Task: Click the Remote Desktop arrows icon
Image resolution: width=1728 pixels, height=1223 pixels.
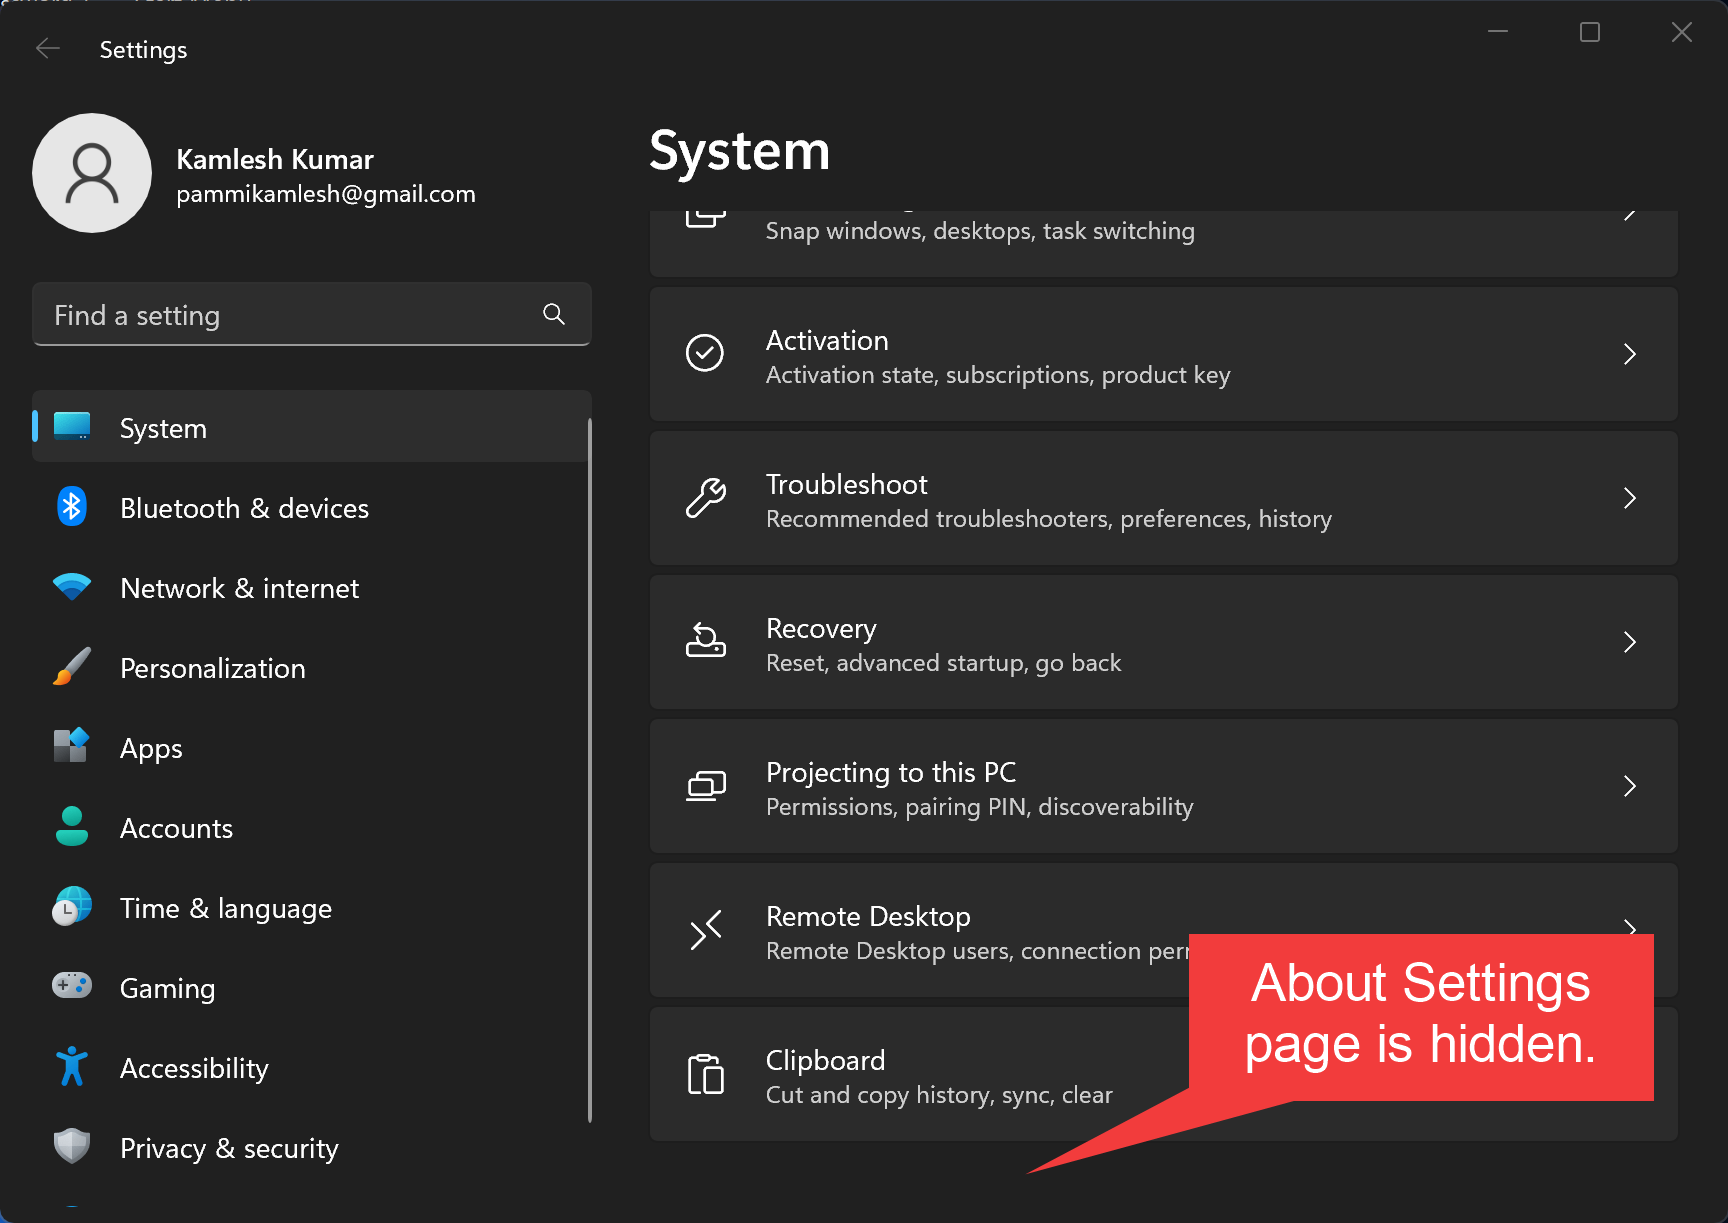Action: click(705, 930)
